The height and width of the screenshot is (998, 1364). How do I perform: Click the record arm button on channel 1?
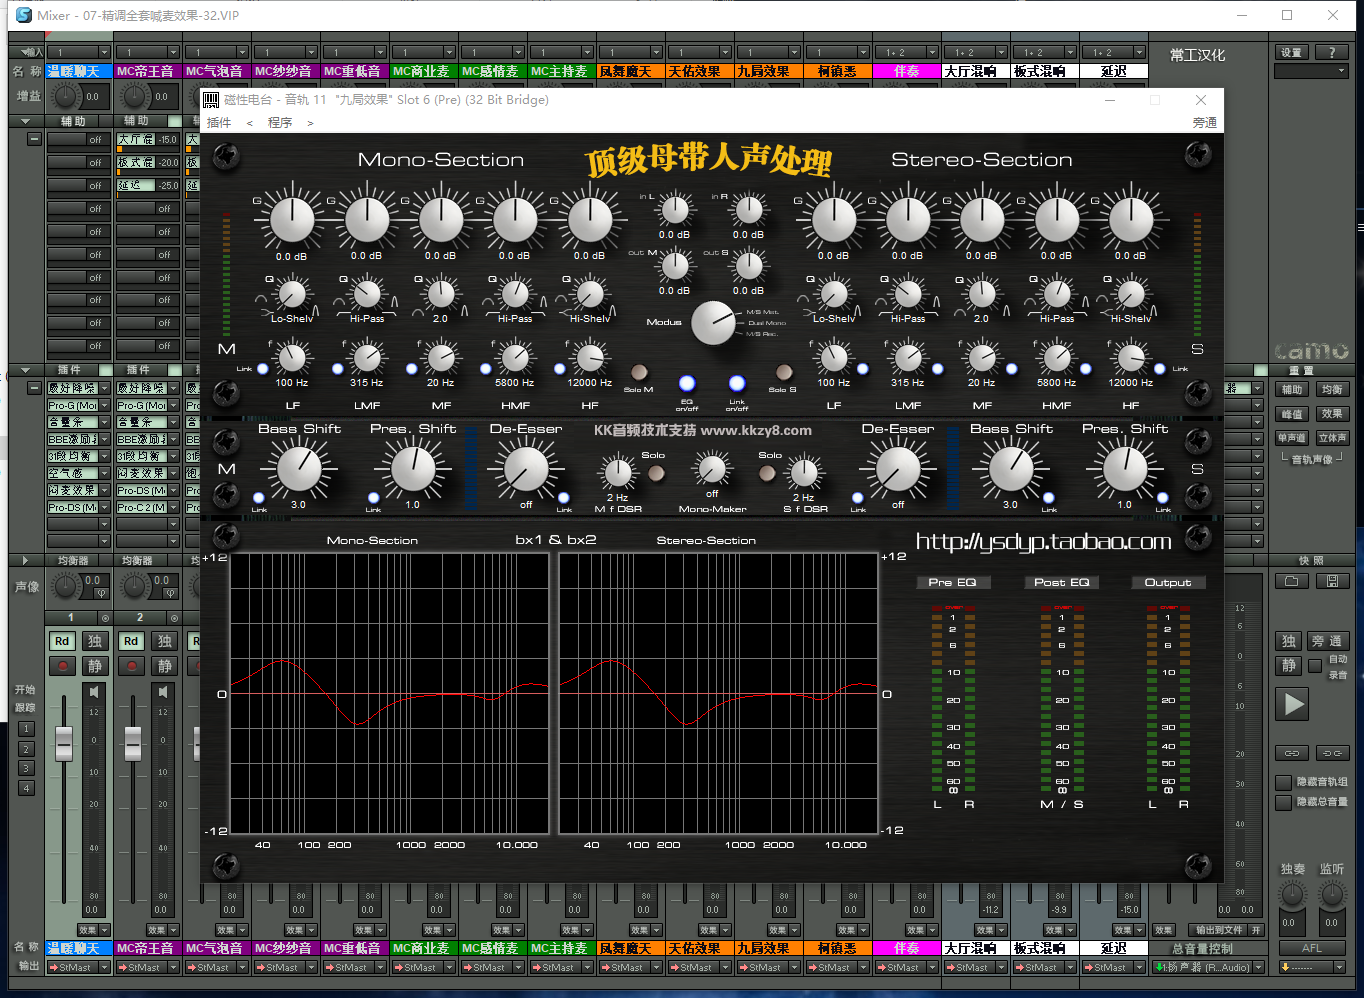click(x=62, y=666)
